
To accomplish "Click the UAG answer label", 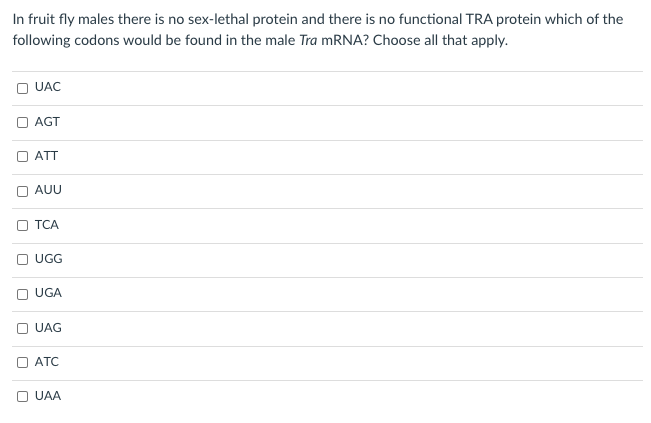I will pyautogui.click(x=48, y=328).
